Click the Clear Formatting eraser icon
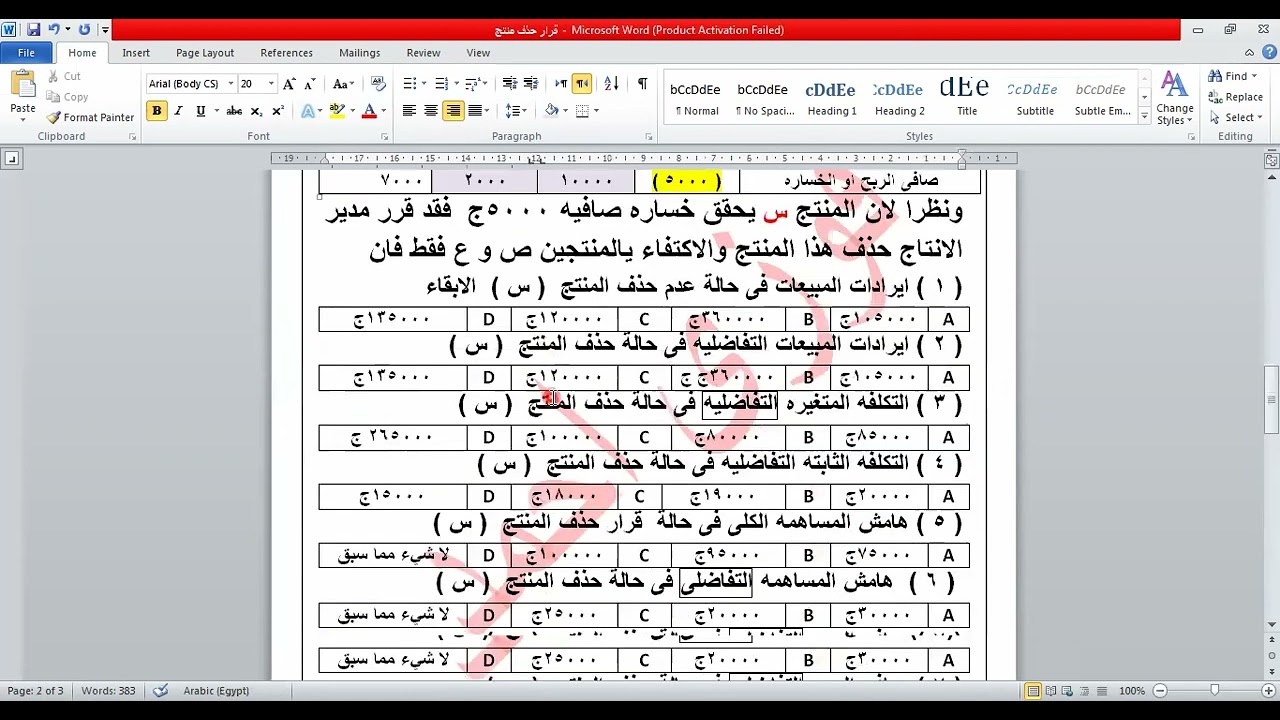Screen dimensions: 1280x720 pyautogui.click(x=378, y=84)
